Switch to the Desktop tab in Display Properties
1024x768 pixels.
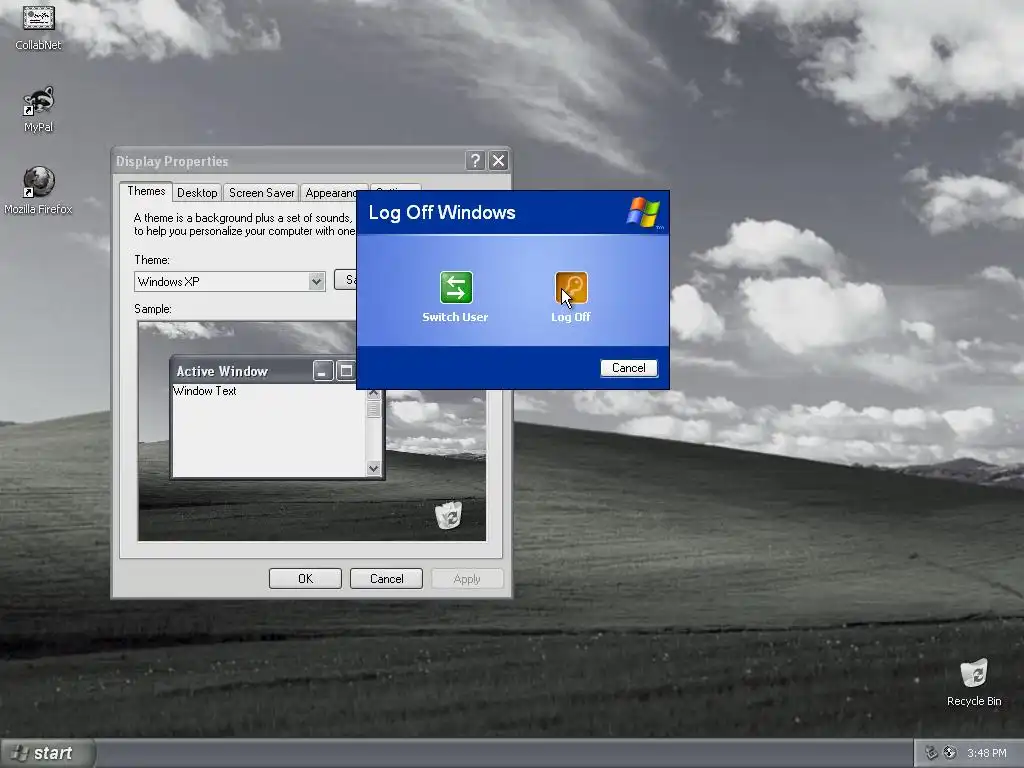click(197, 193)
